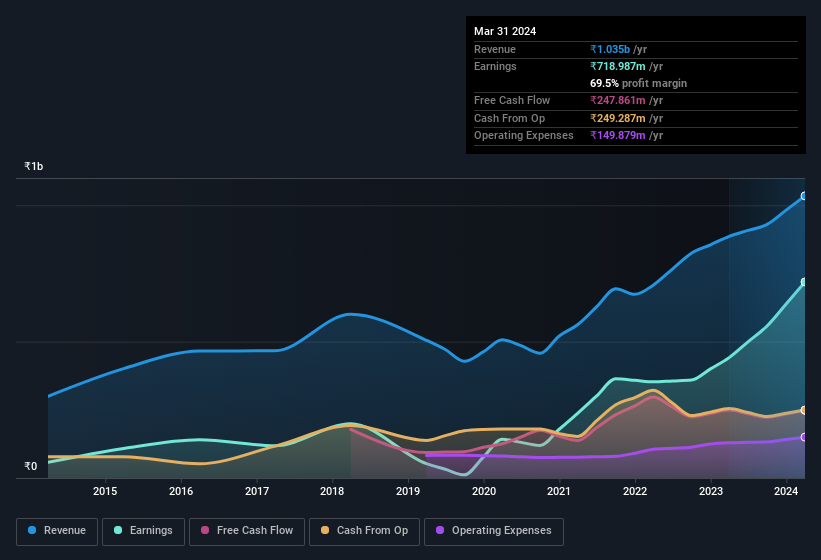
Task: Toggle the Operating Expenses legend button
Action: click(x=494, y=531)
